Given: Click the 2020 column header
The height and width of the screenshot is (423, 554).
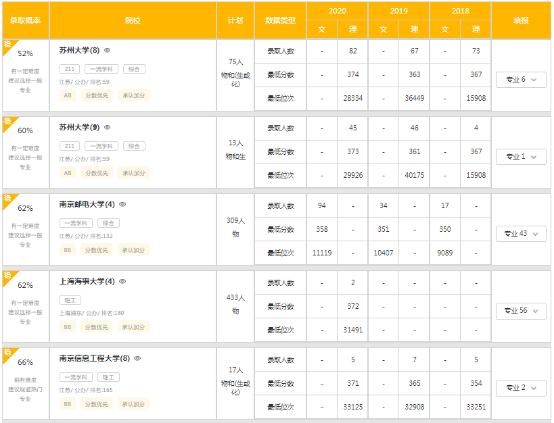Looking at the screenshot, I should [x=337, y=11].
